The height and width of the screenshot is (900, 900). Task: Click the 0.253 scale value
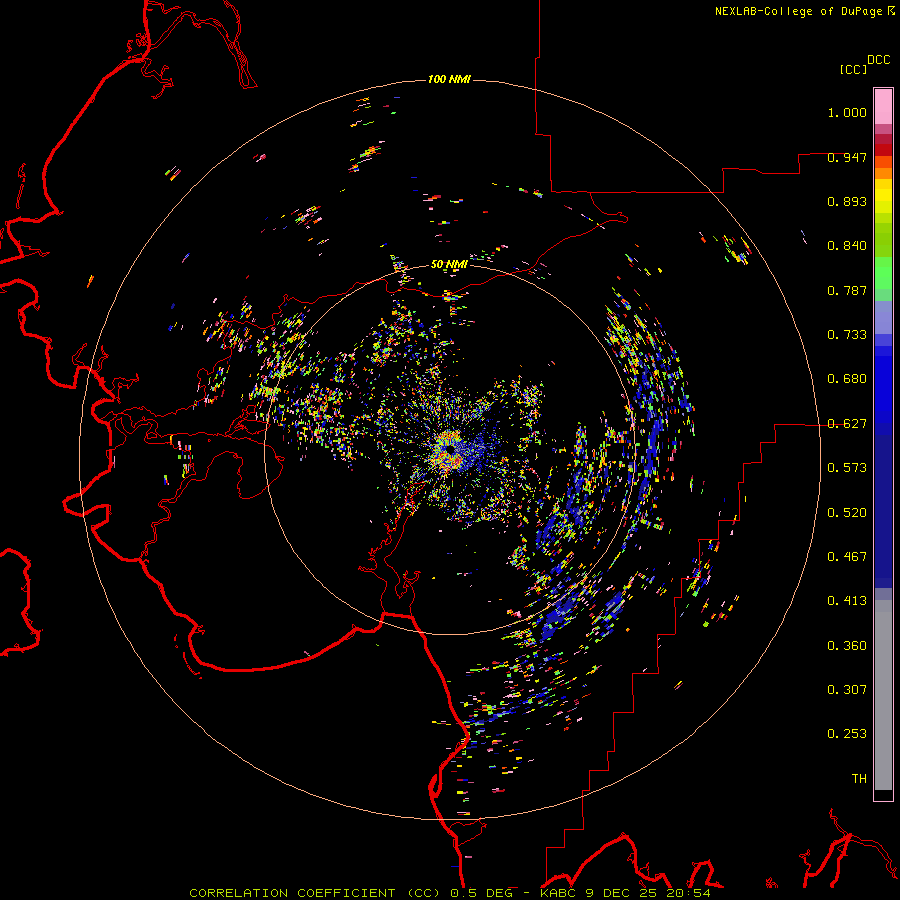click(x=847, y=734)
